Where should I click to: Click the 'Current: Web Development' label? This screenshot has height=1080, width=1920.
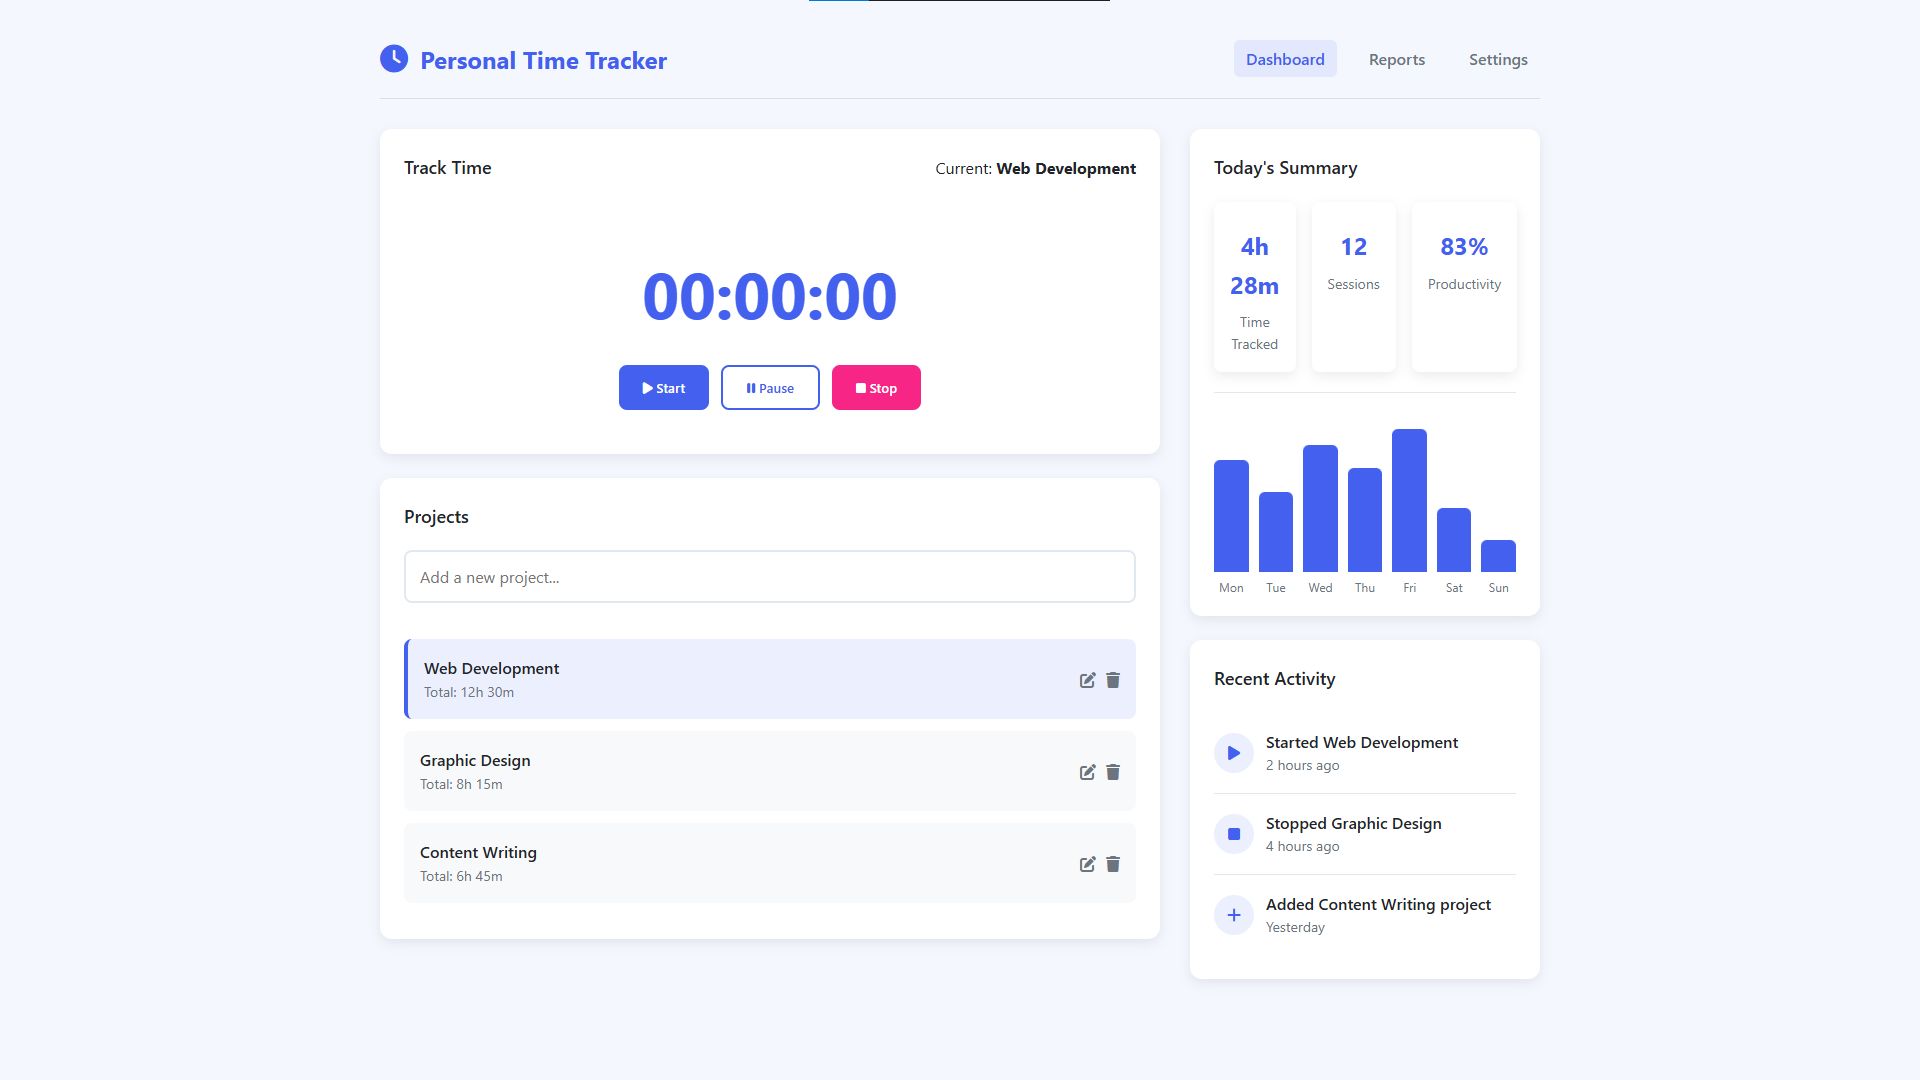[x=1035, y=168]
